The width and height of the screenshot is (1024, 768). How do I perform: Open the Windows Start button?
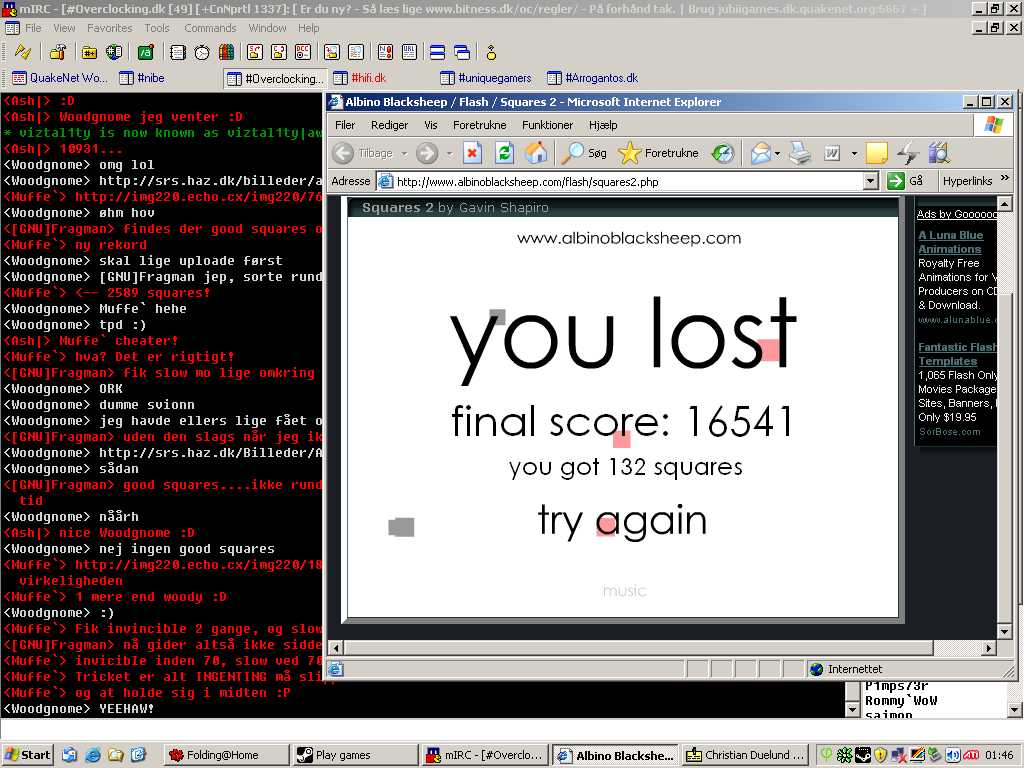pos(27,755)
